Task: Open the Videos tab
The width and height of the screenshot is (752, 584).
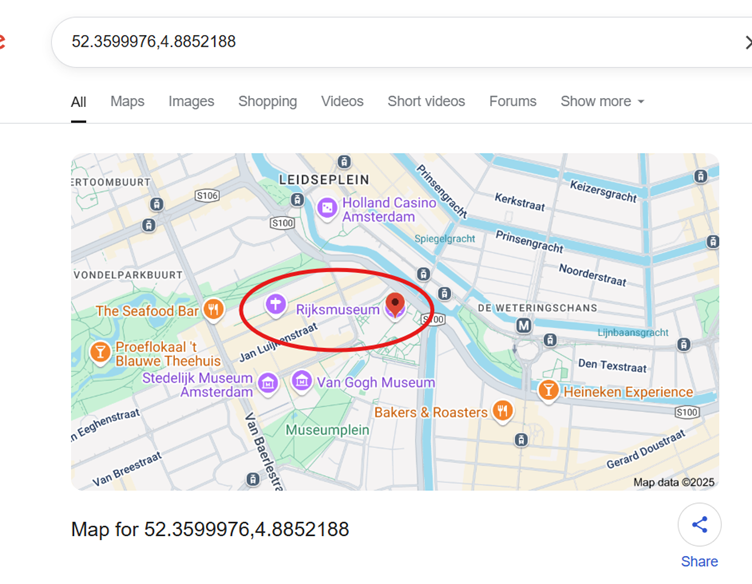Action: pyautogui.click(x=342, y=102)
